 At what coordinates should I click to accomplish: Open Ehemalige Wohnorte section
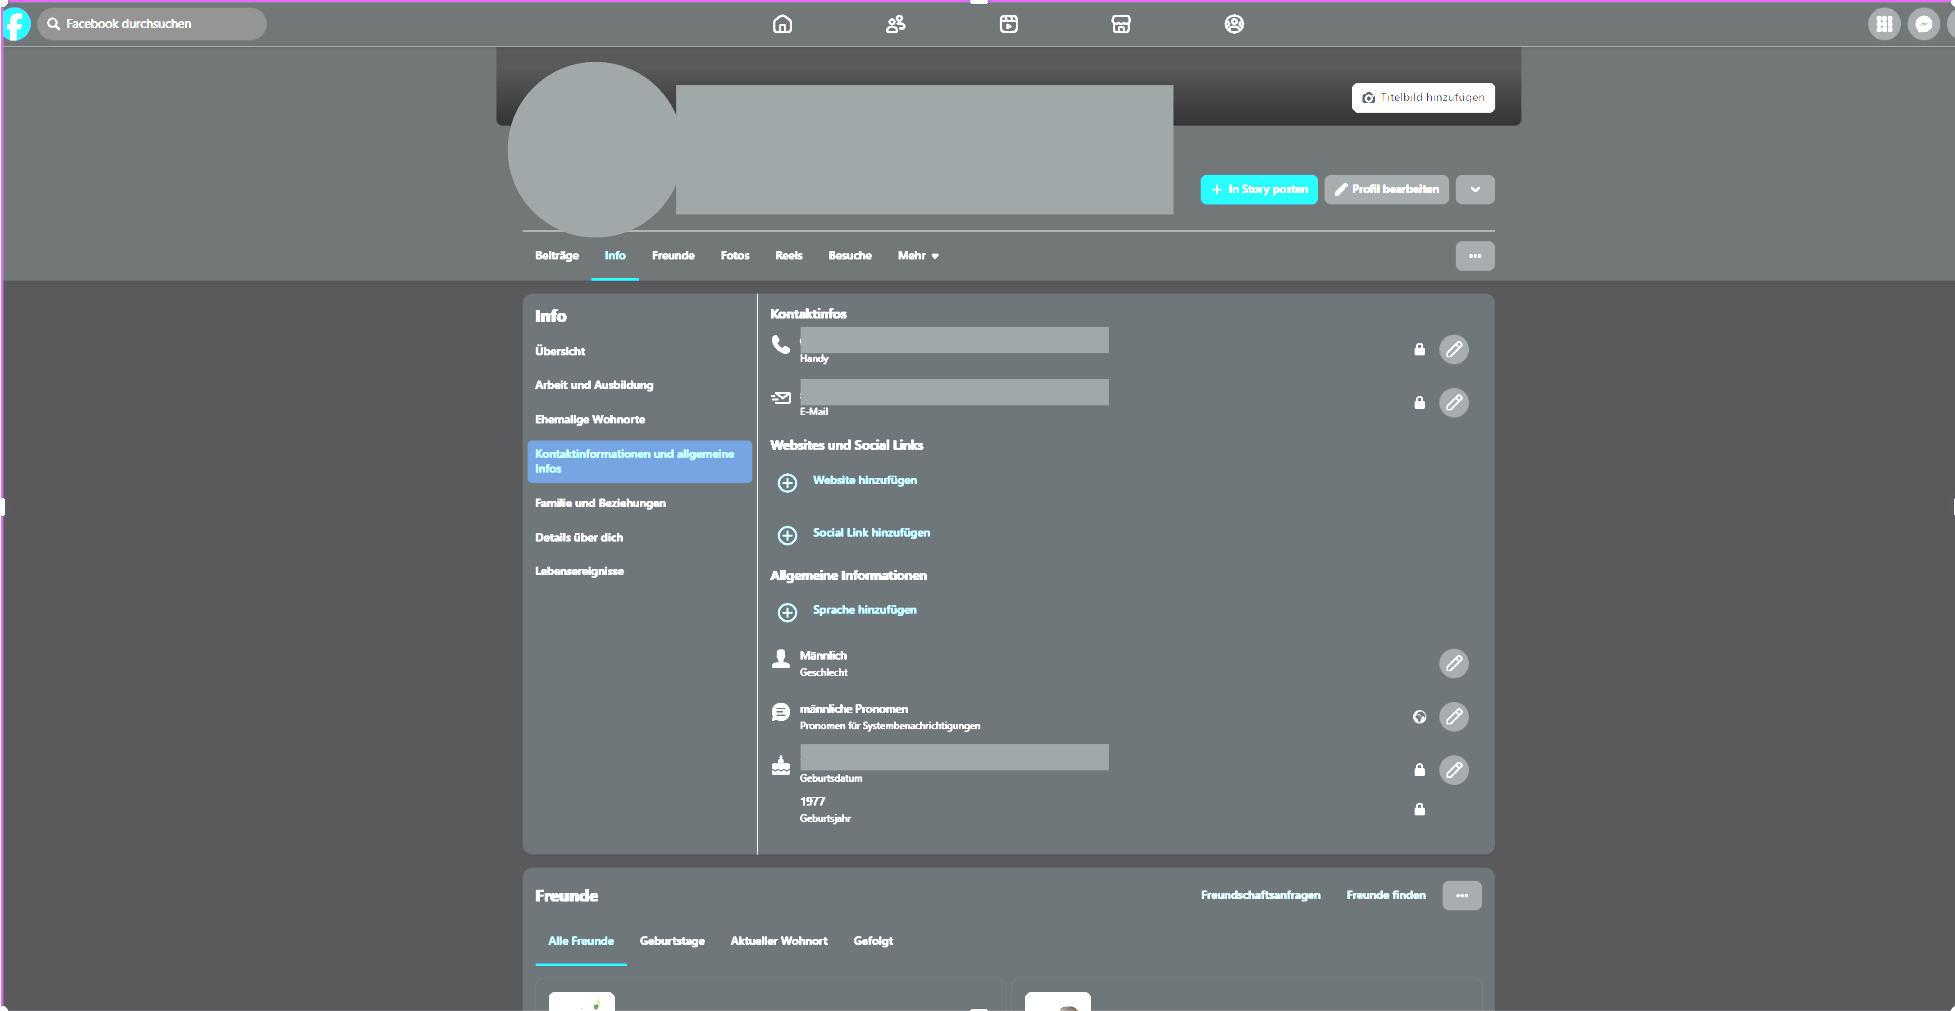coord(590,419)
